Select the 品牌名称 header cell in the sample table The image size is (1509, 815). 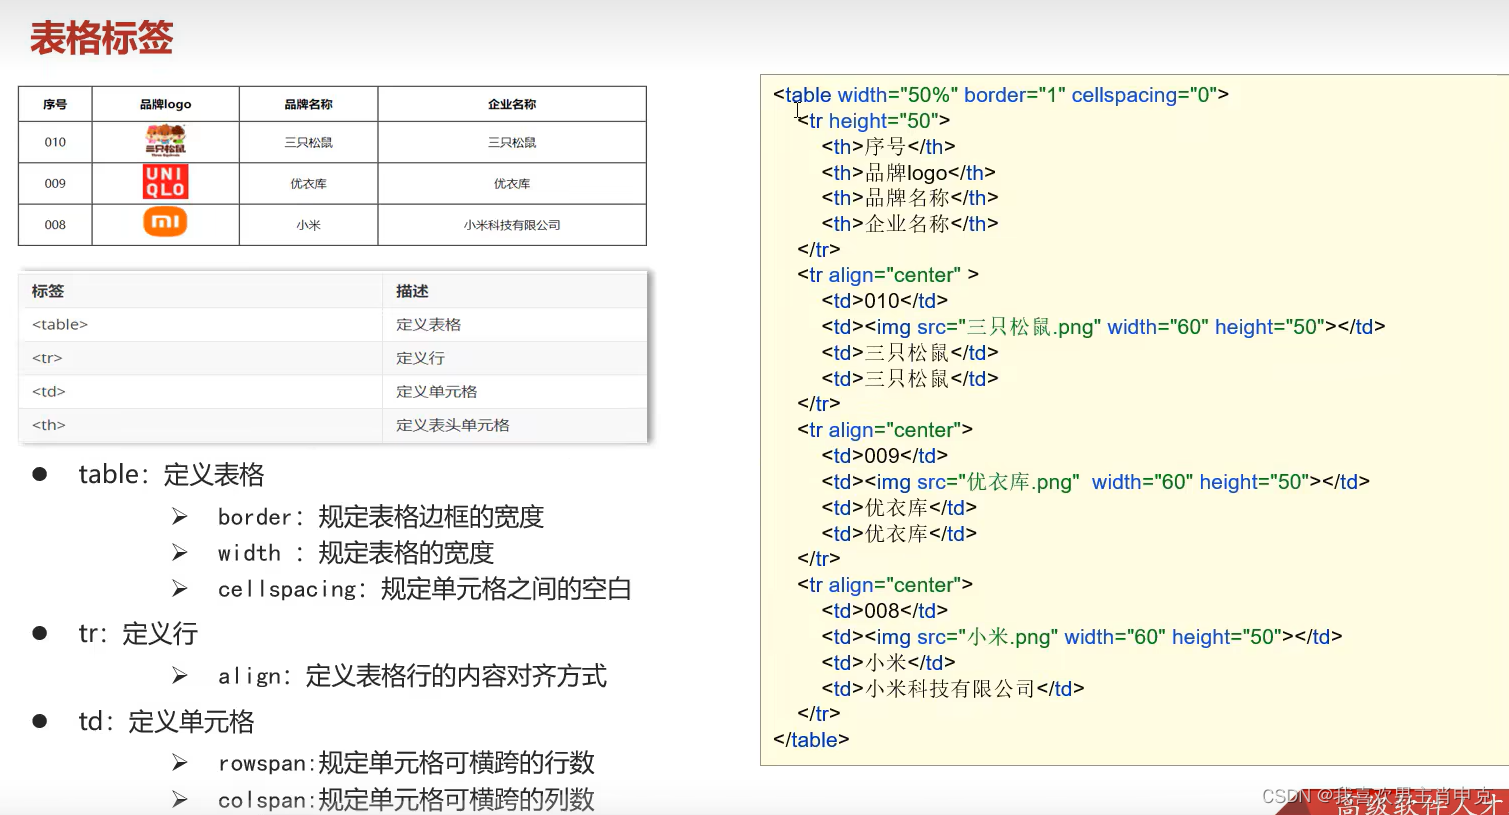coord(308,104)
